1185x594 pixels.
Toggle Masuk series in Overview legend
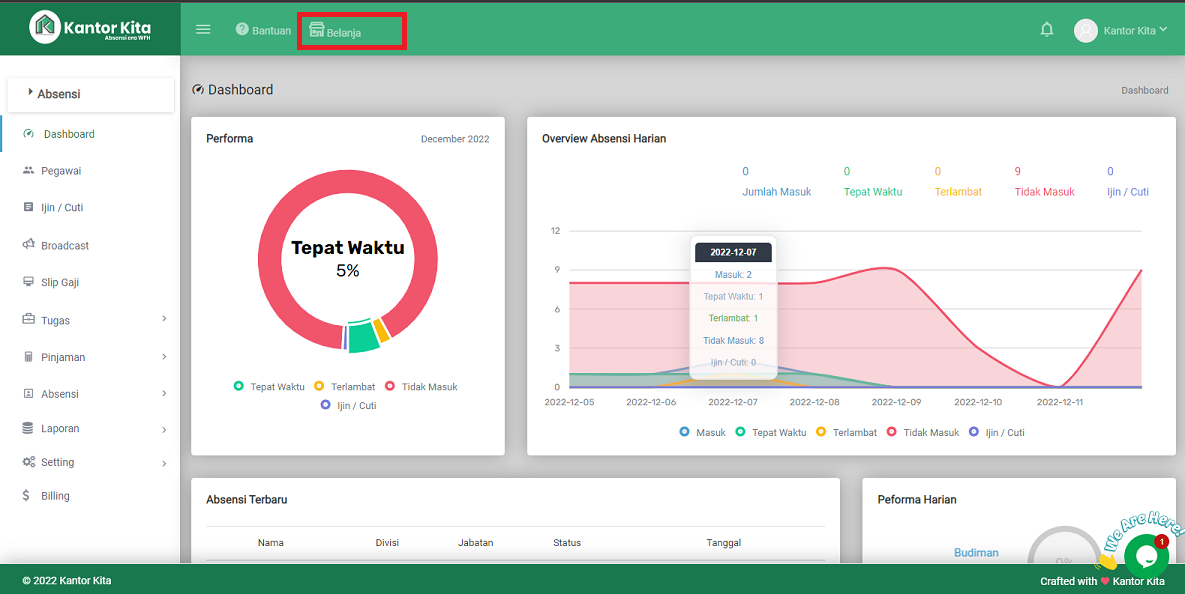702,432
